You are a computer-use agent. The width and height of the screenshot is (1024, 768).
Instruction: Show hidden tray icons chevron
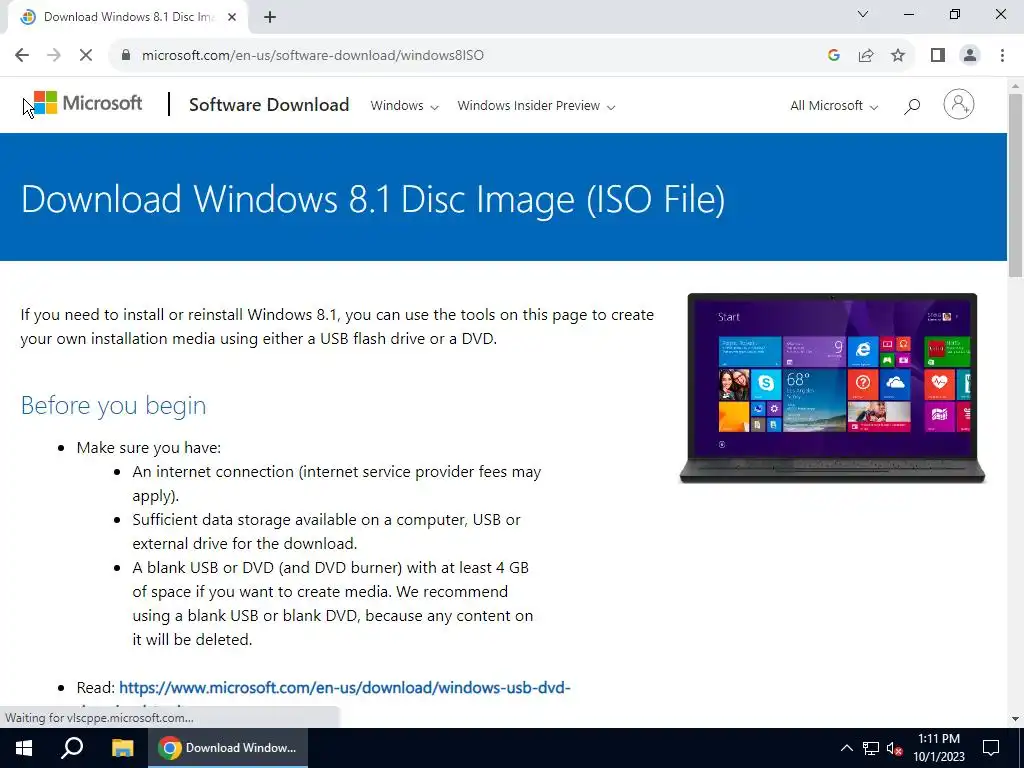tap(846, 748)
